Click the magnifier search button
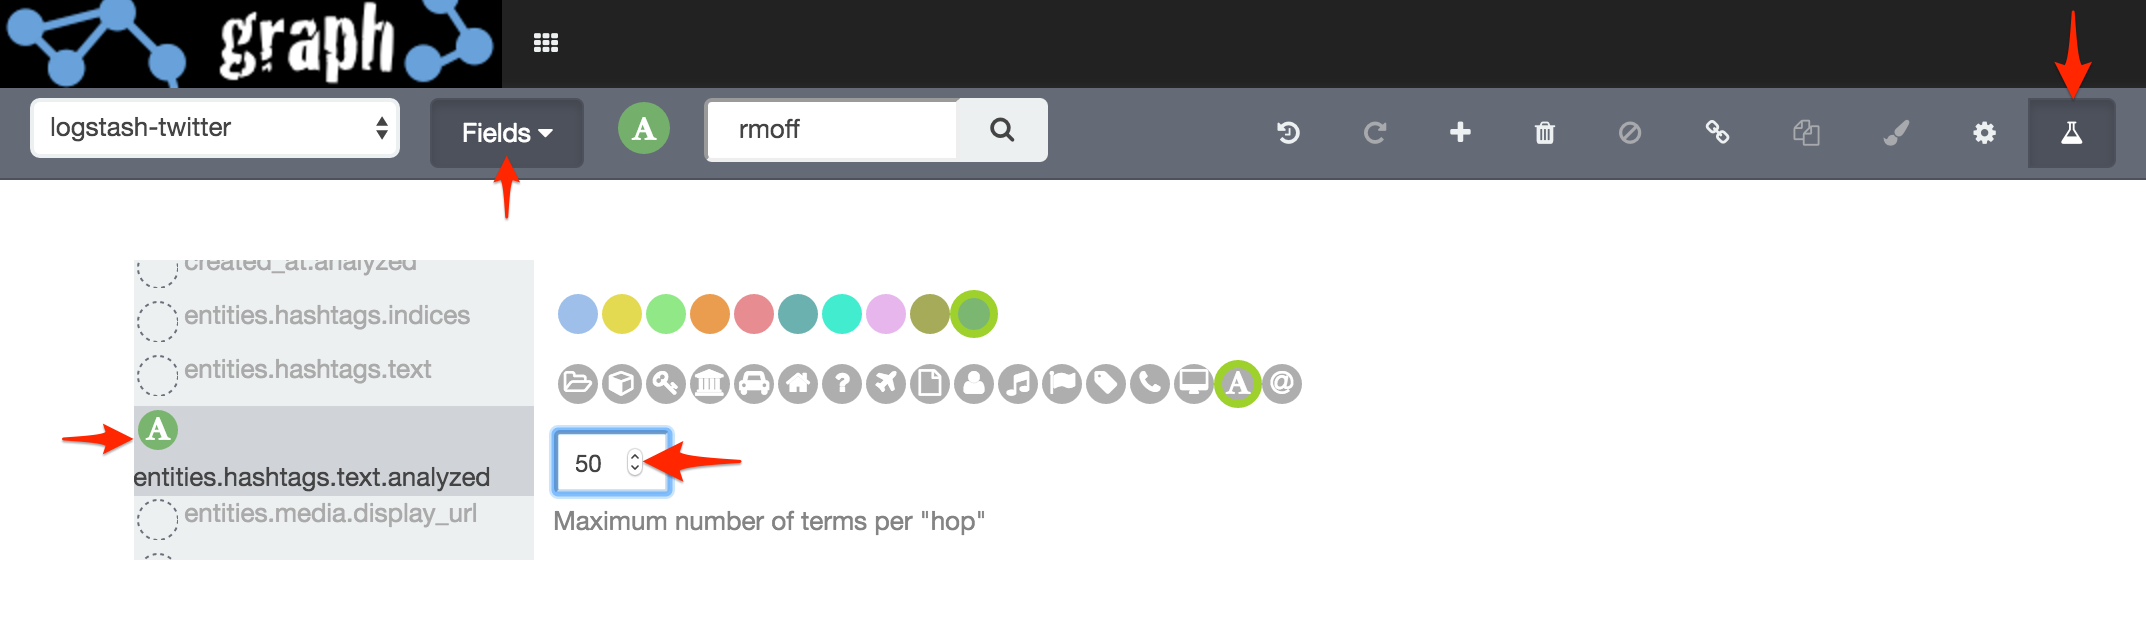Image resolution: width=2146 pixels, height=618 pixels. point(1002,130)
